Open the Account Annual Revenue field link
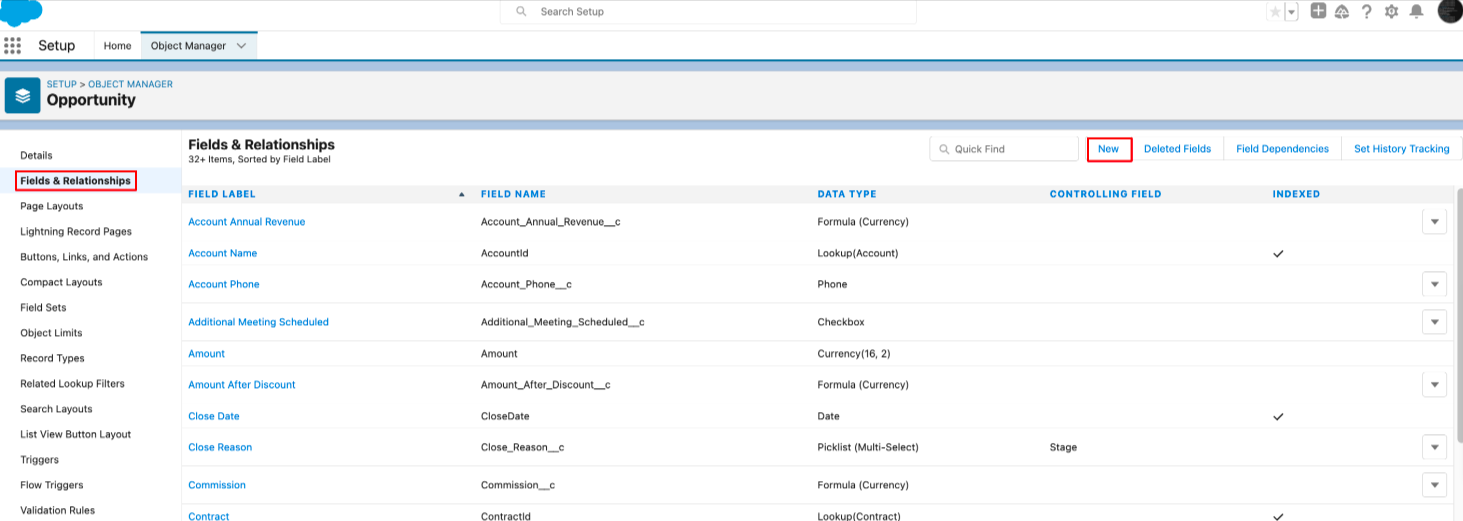Screen dimensions: 1463x521 point(246,222)
